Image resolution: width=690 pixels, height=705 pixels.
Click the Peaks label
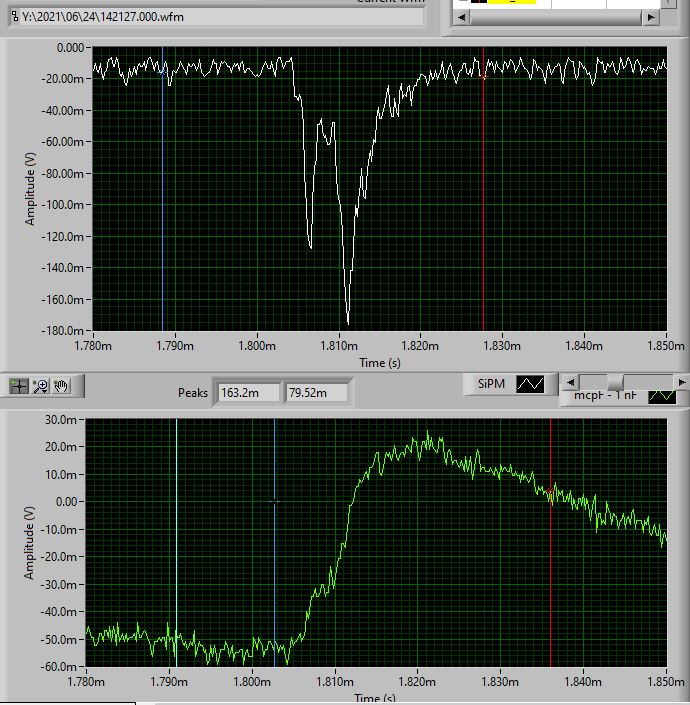(x=193, y=393)
